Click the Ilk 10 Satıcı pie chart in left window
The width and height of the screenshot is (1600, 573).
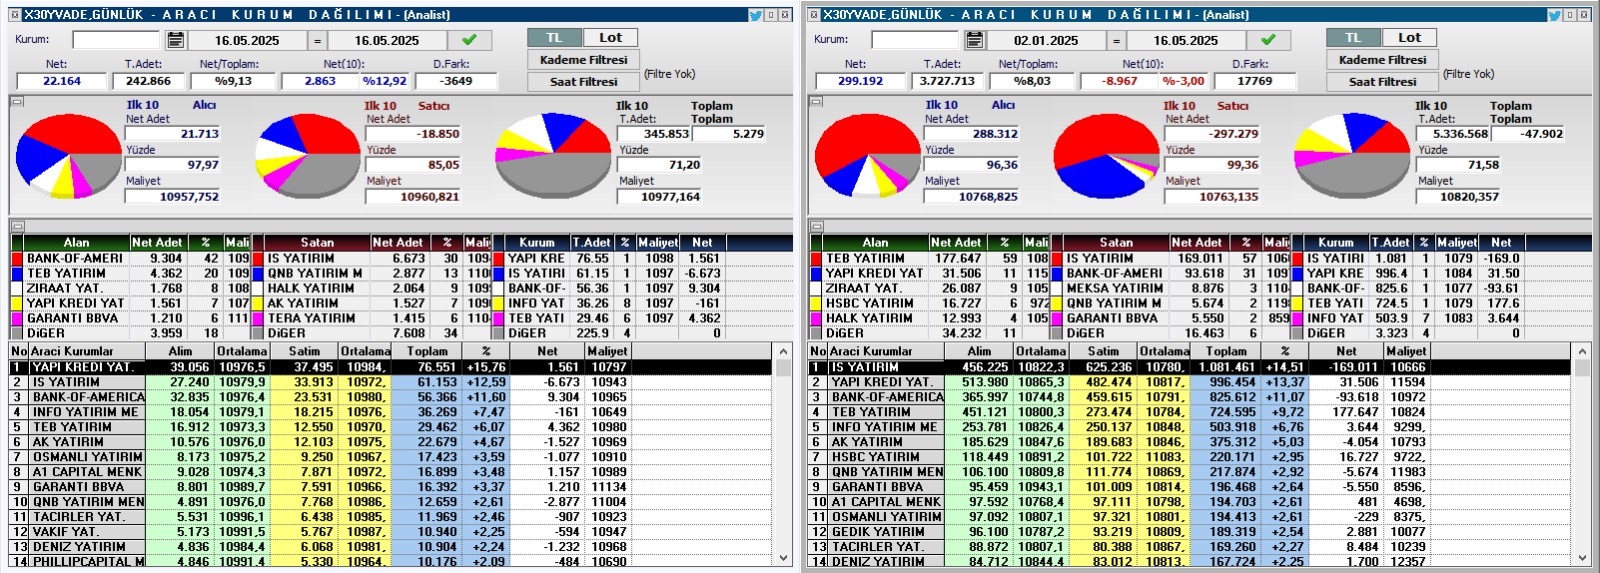(x=307, y=156)
